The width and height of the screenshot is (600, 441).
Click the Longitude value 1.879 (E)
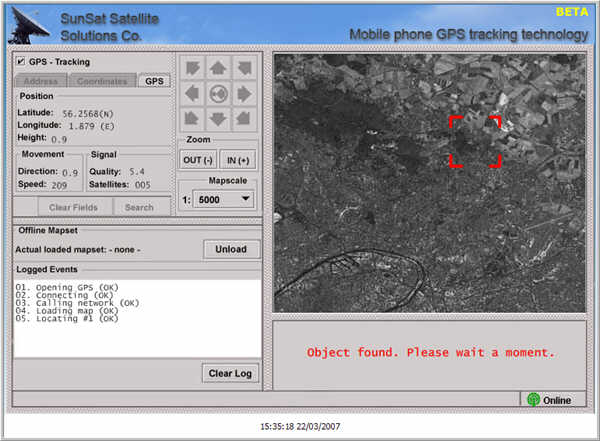(x=91, y=126)
